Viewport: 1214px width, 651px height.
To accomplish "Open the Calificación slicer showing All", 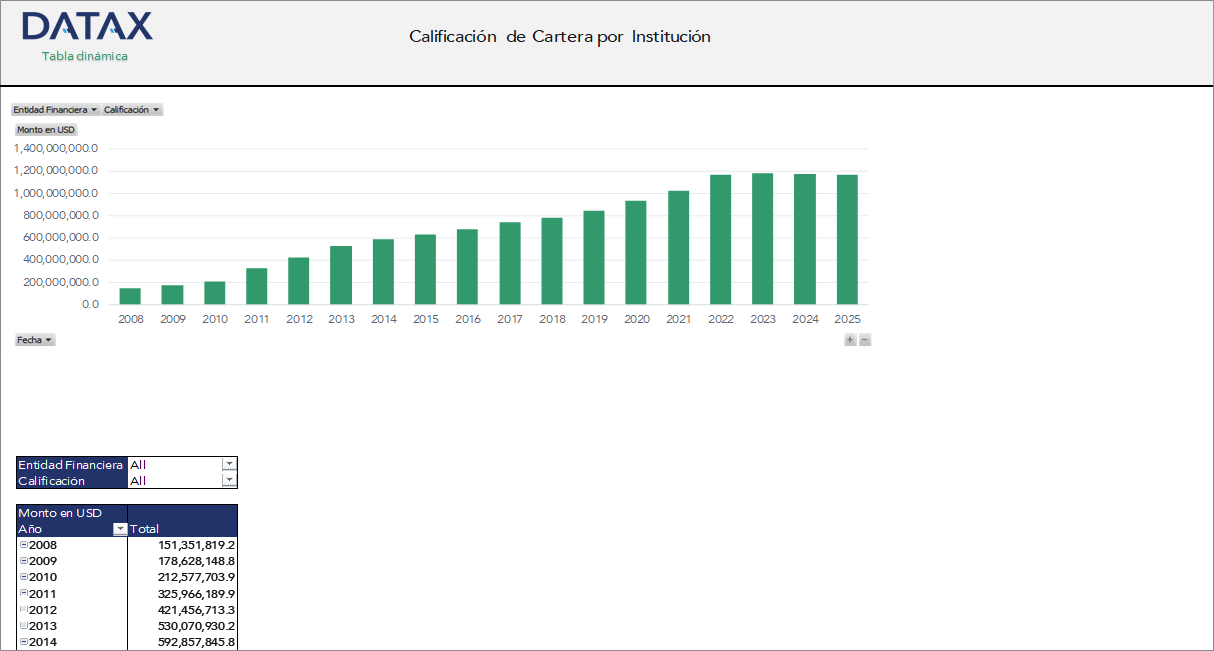I will click(x=229, y=480).
